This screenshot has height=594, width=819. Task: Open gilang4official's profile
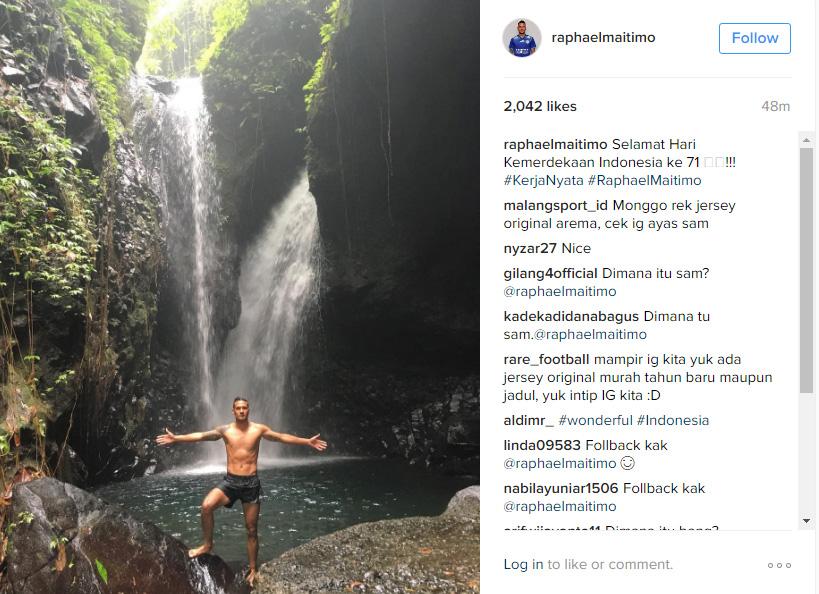point(550,274)
